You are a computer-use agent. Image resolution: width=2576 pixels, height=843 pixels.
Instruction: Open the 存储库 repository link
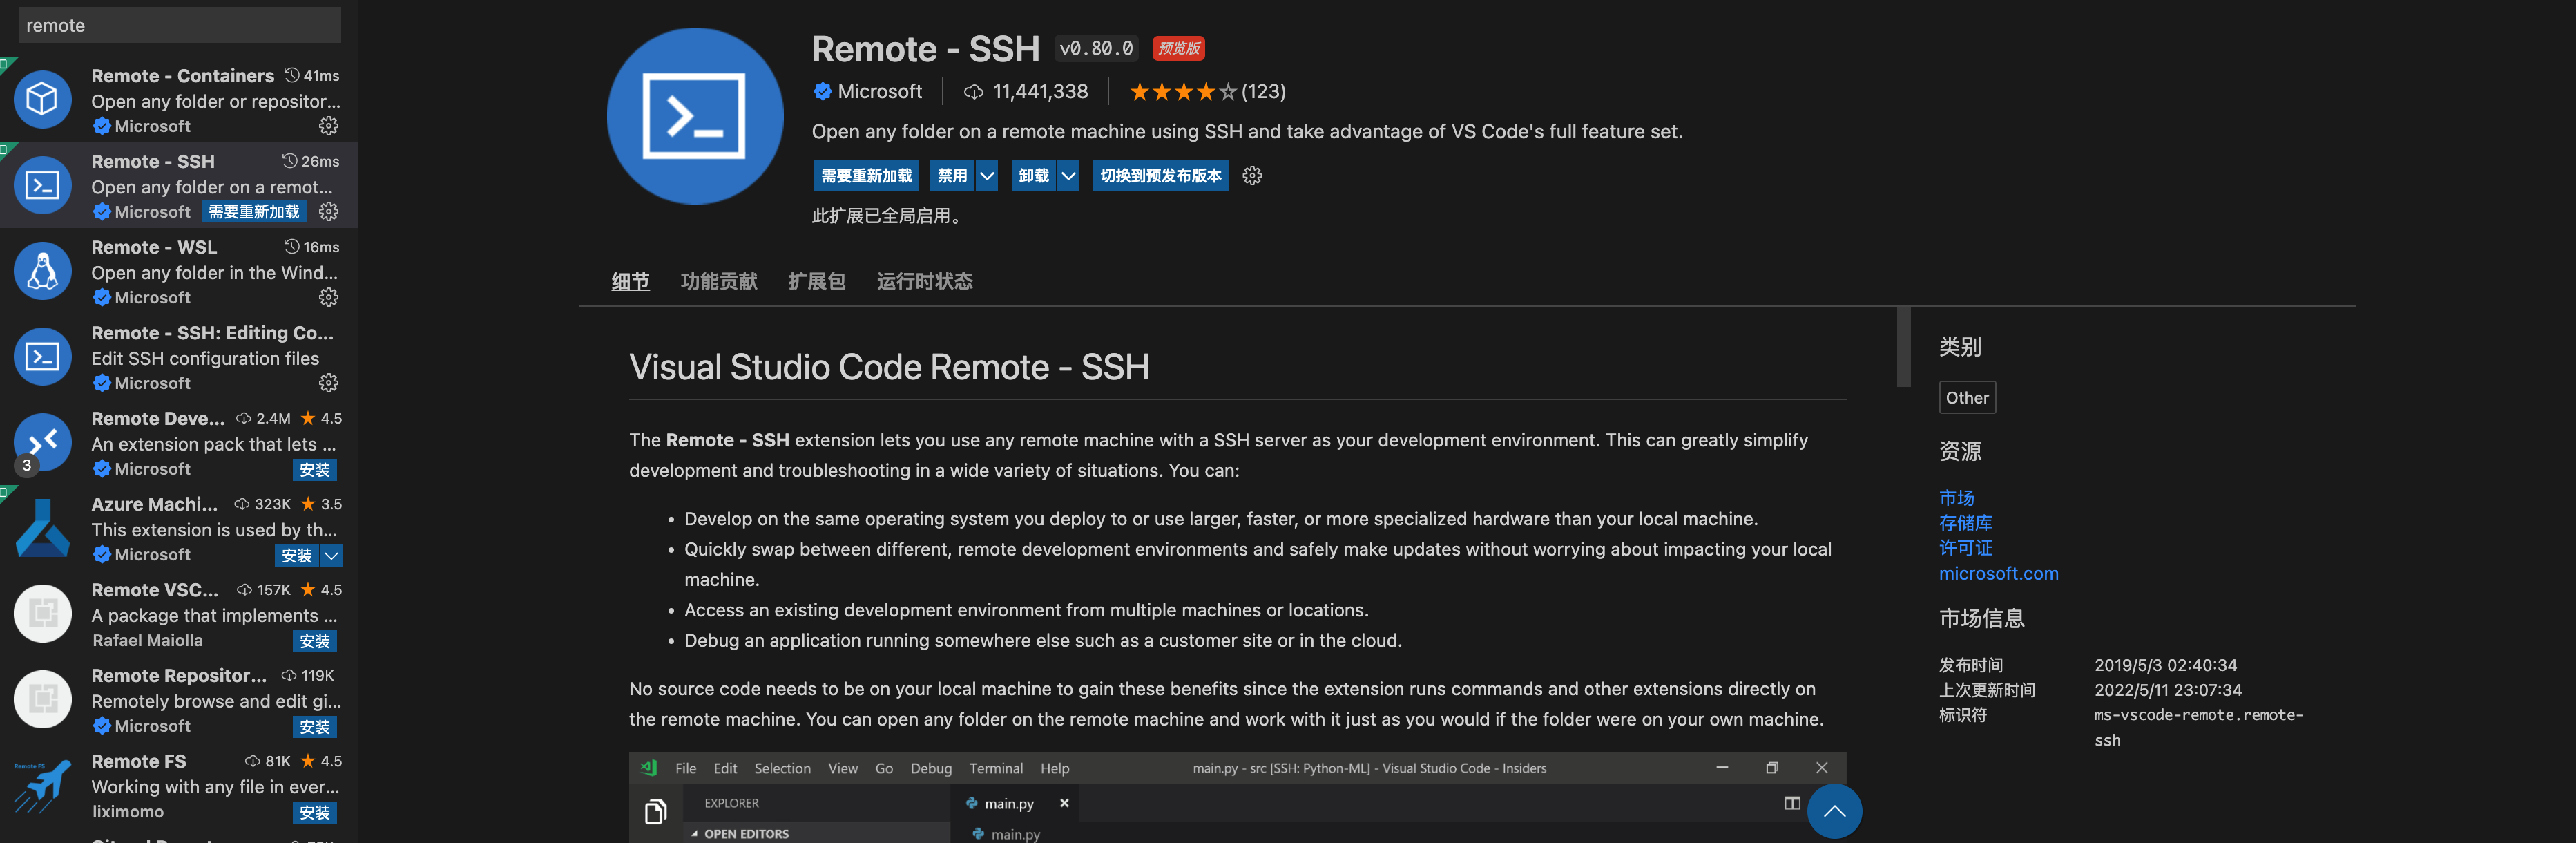click(1965, 523)
